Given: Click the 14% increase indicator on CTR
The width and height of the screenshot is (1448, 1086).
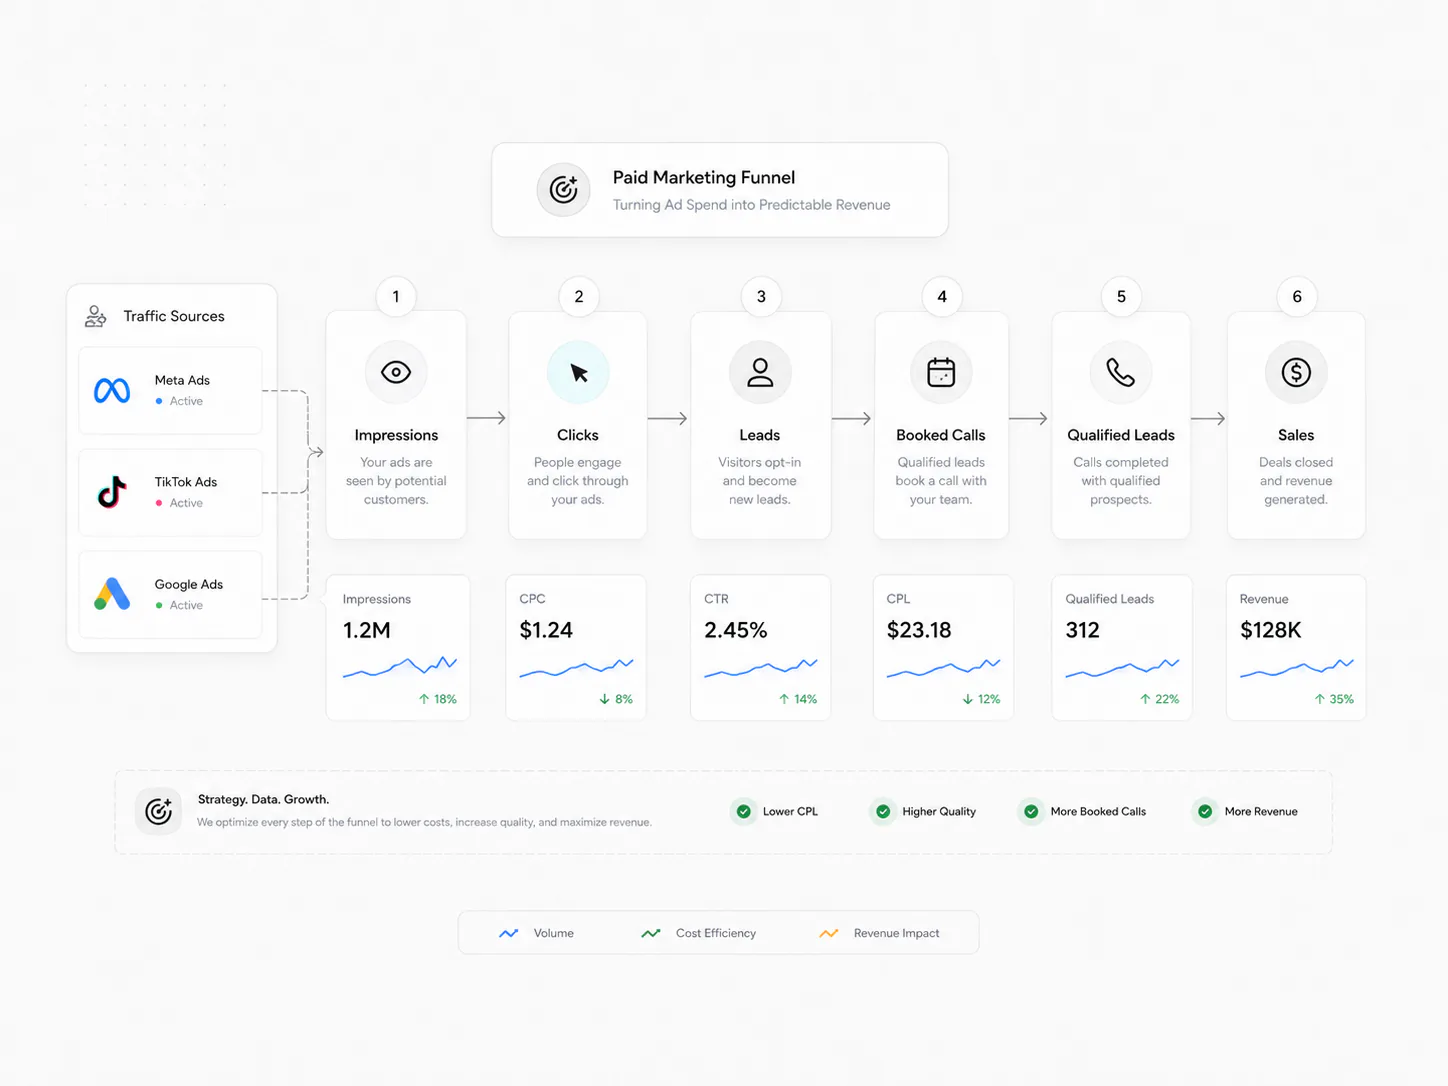Looking at the screenshot, I should [x=798, y=699].
